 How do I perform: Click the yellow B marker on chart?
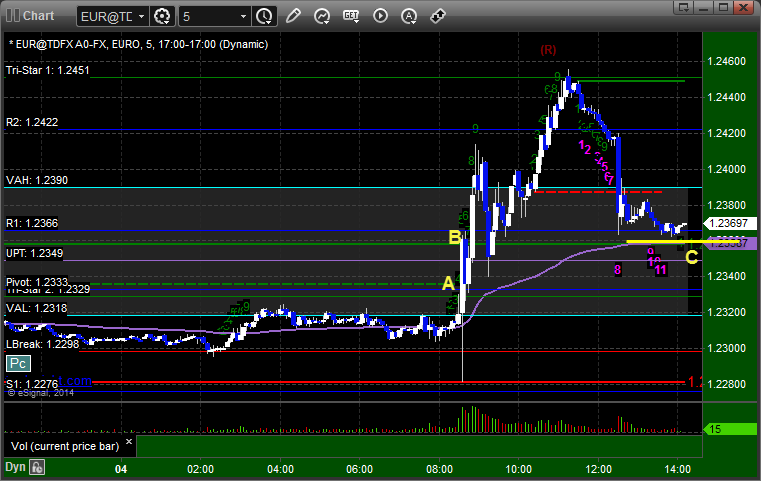(455, 237)
